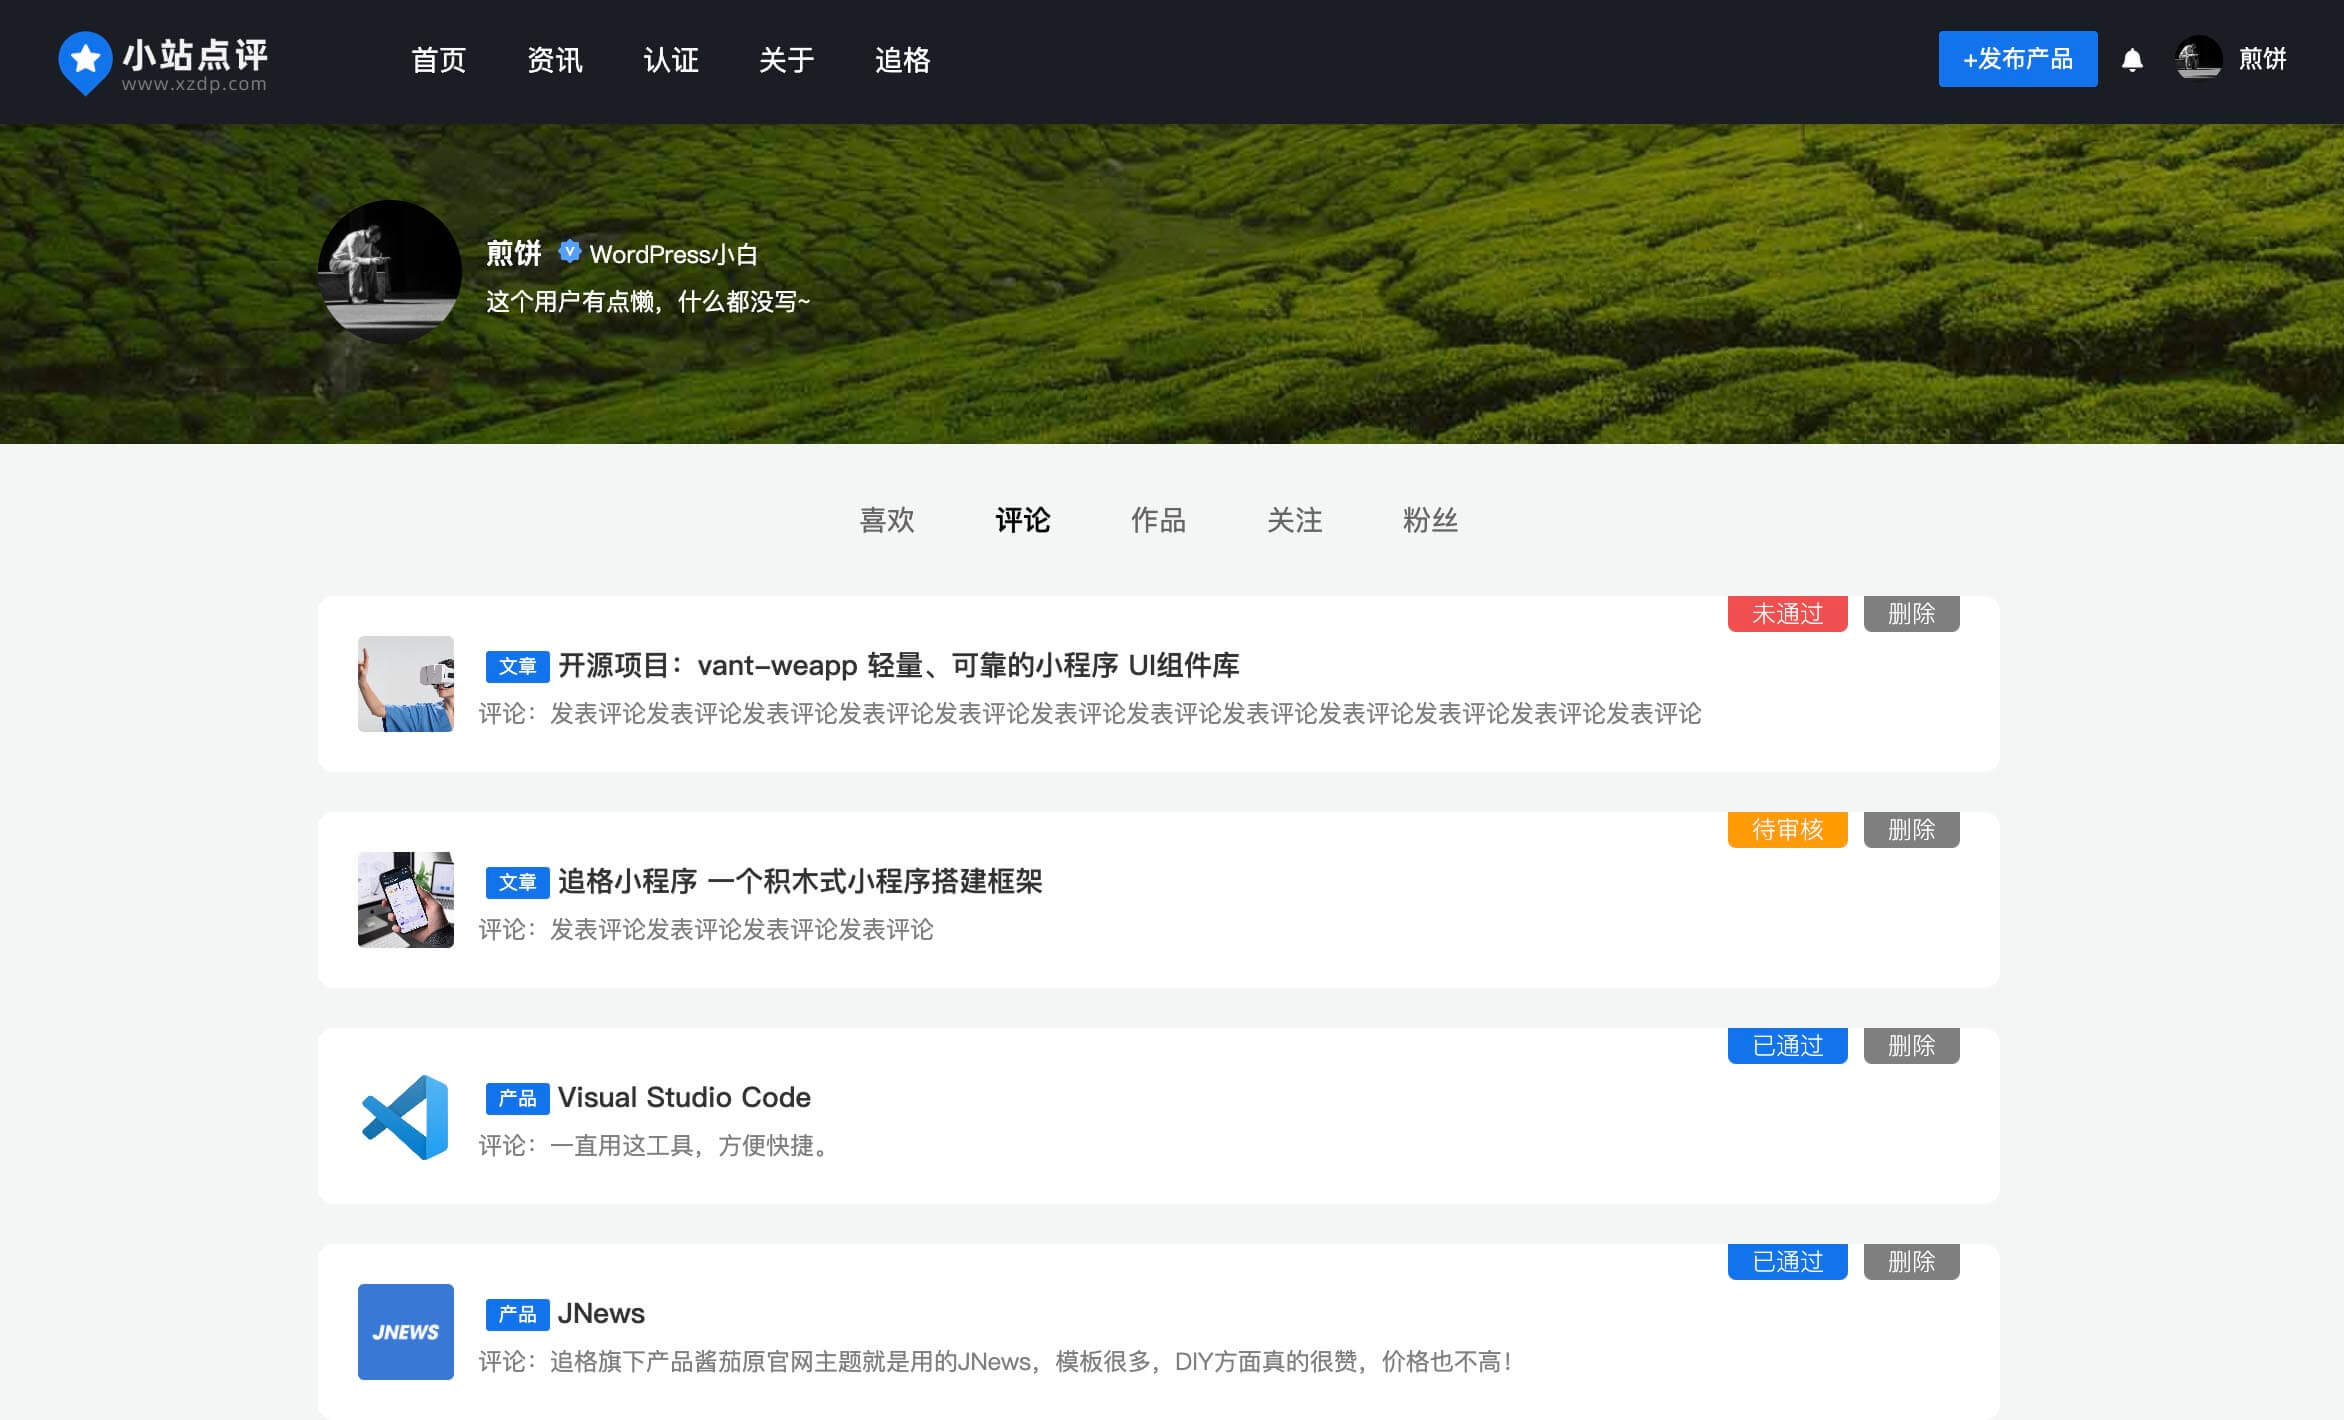The height and width of the screenshot is (1420, 2344).
Task: Click the 产品 tag on Visual Studio Code
Action: (517, 1098)
